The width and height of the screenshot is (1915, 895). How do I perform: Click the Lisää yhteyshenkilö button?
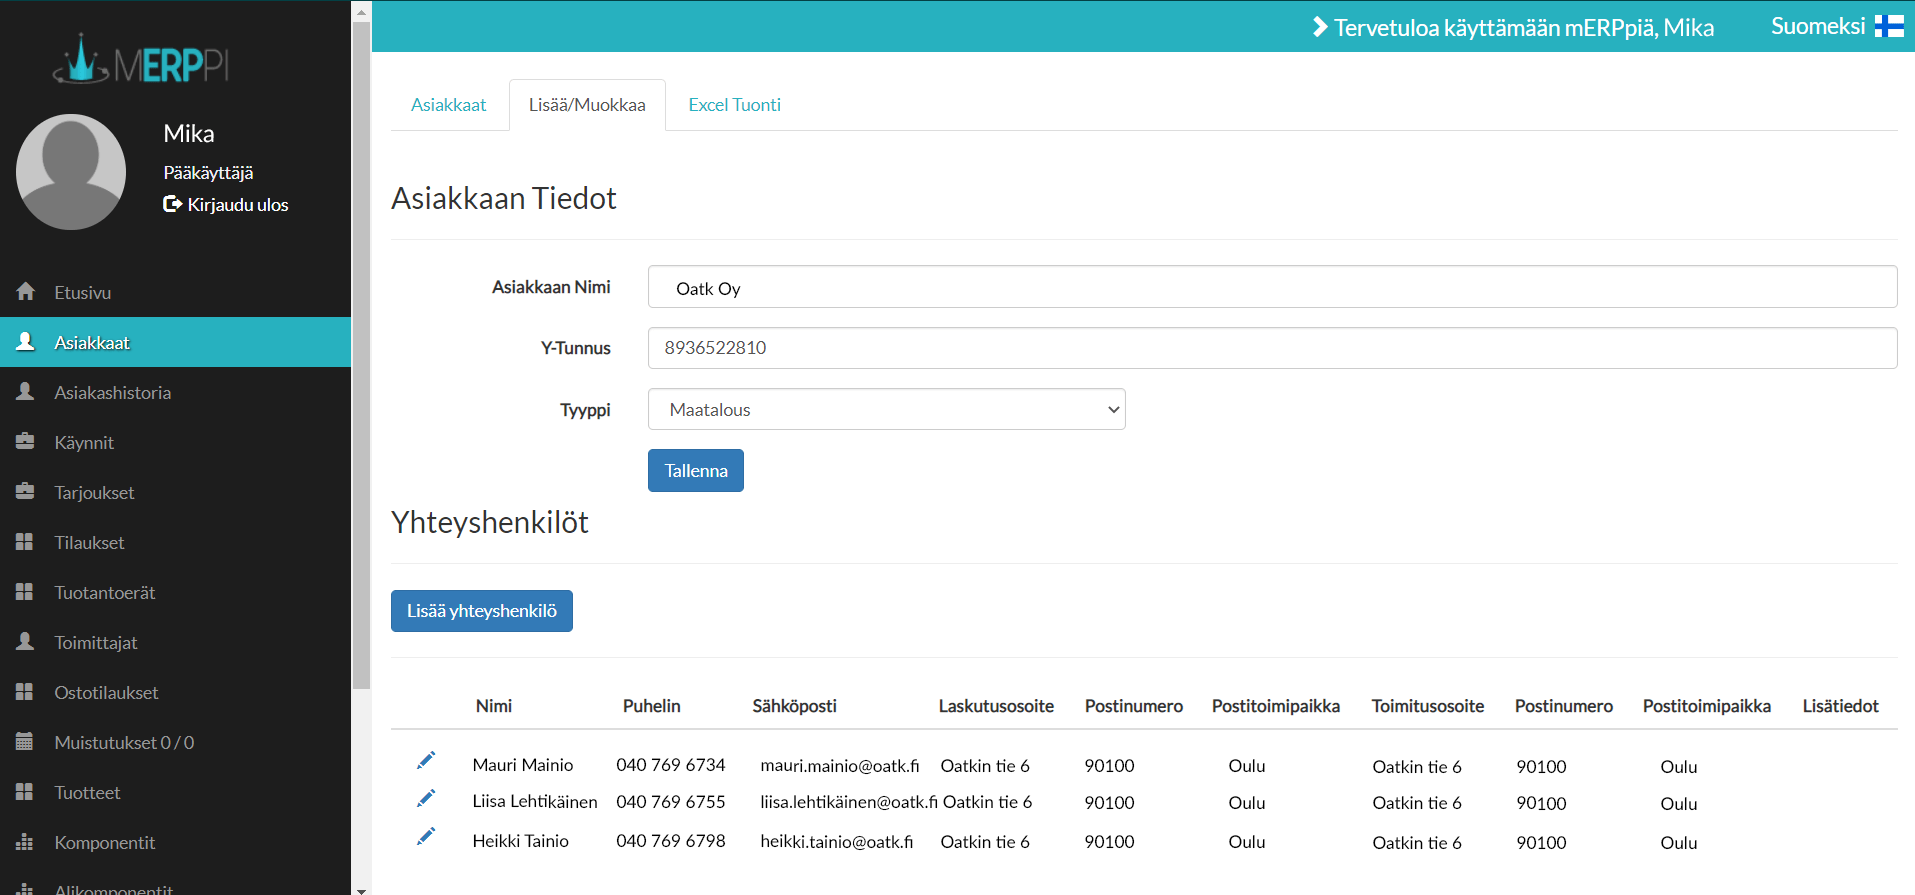tap(482, 611)
